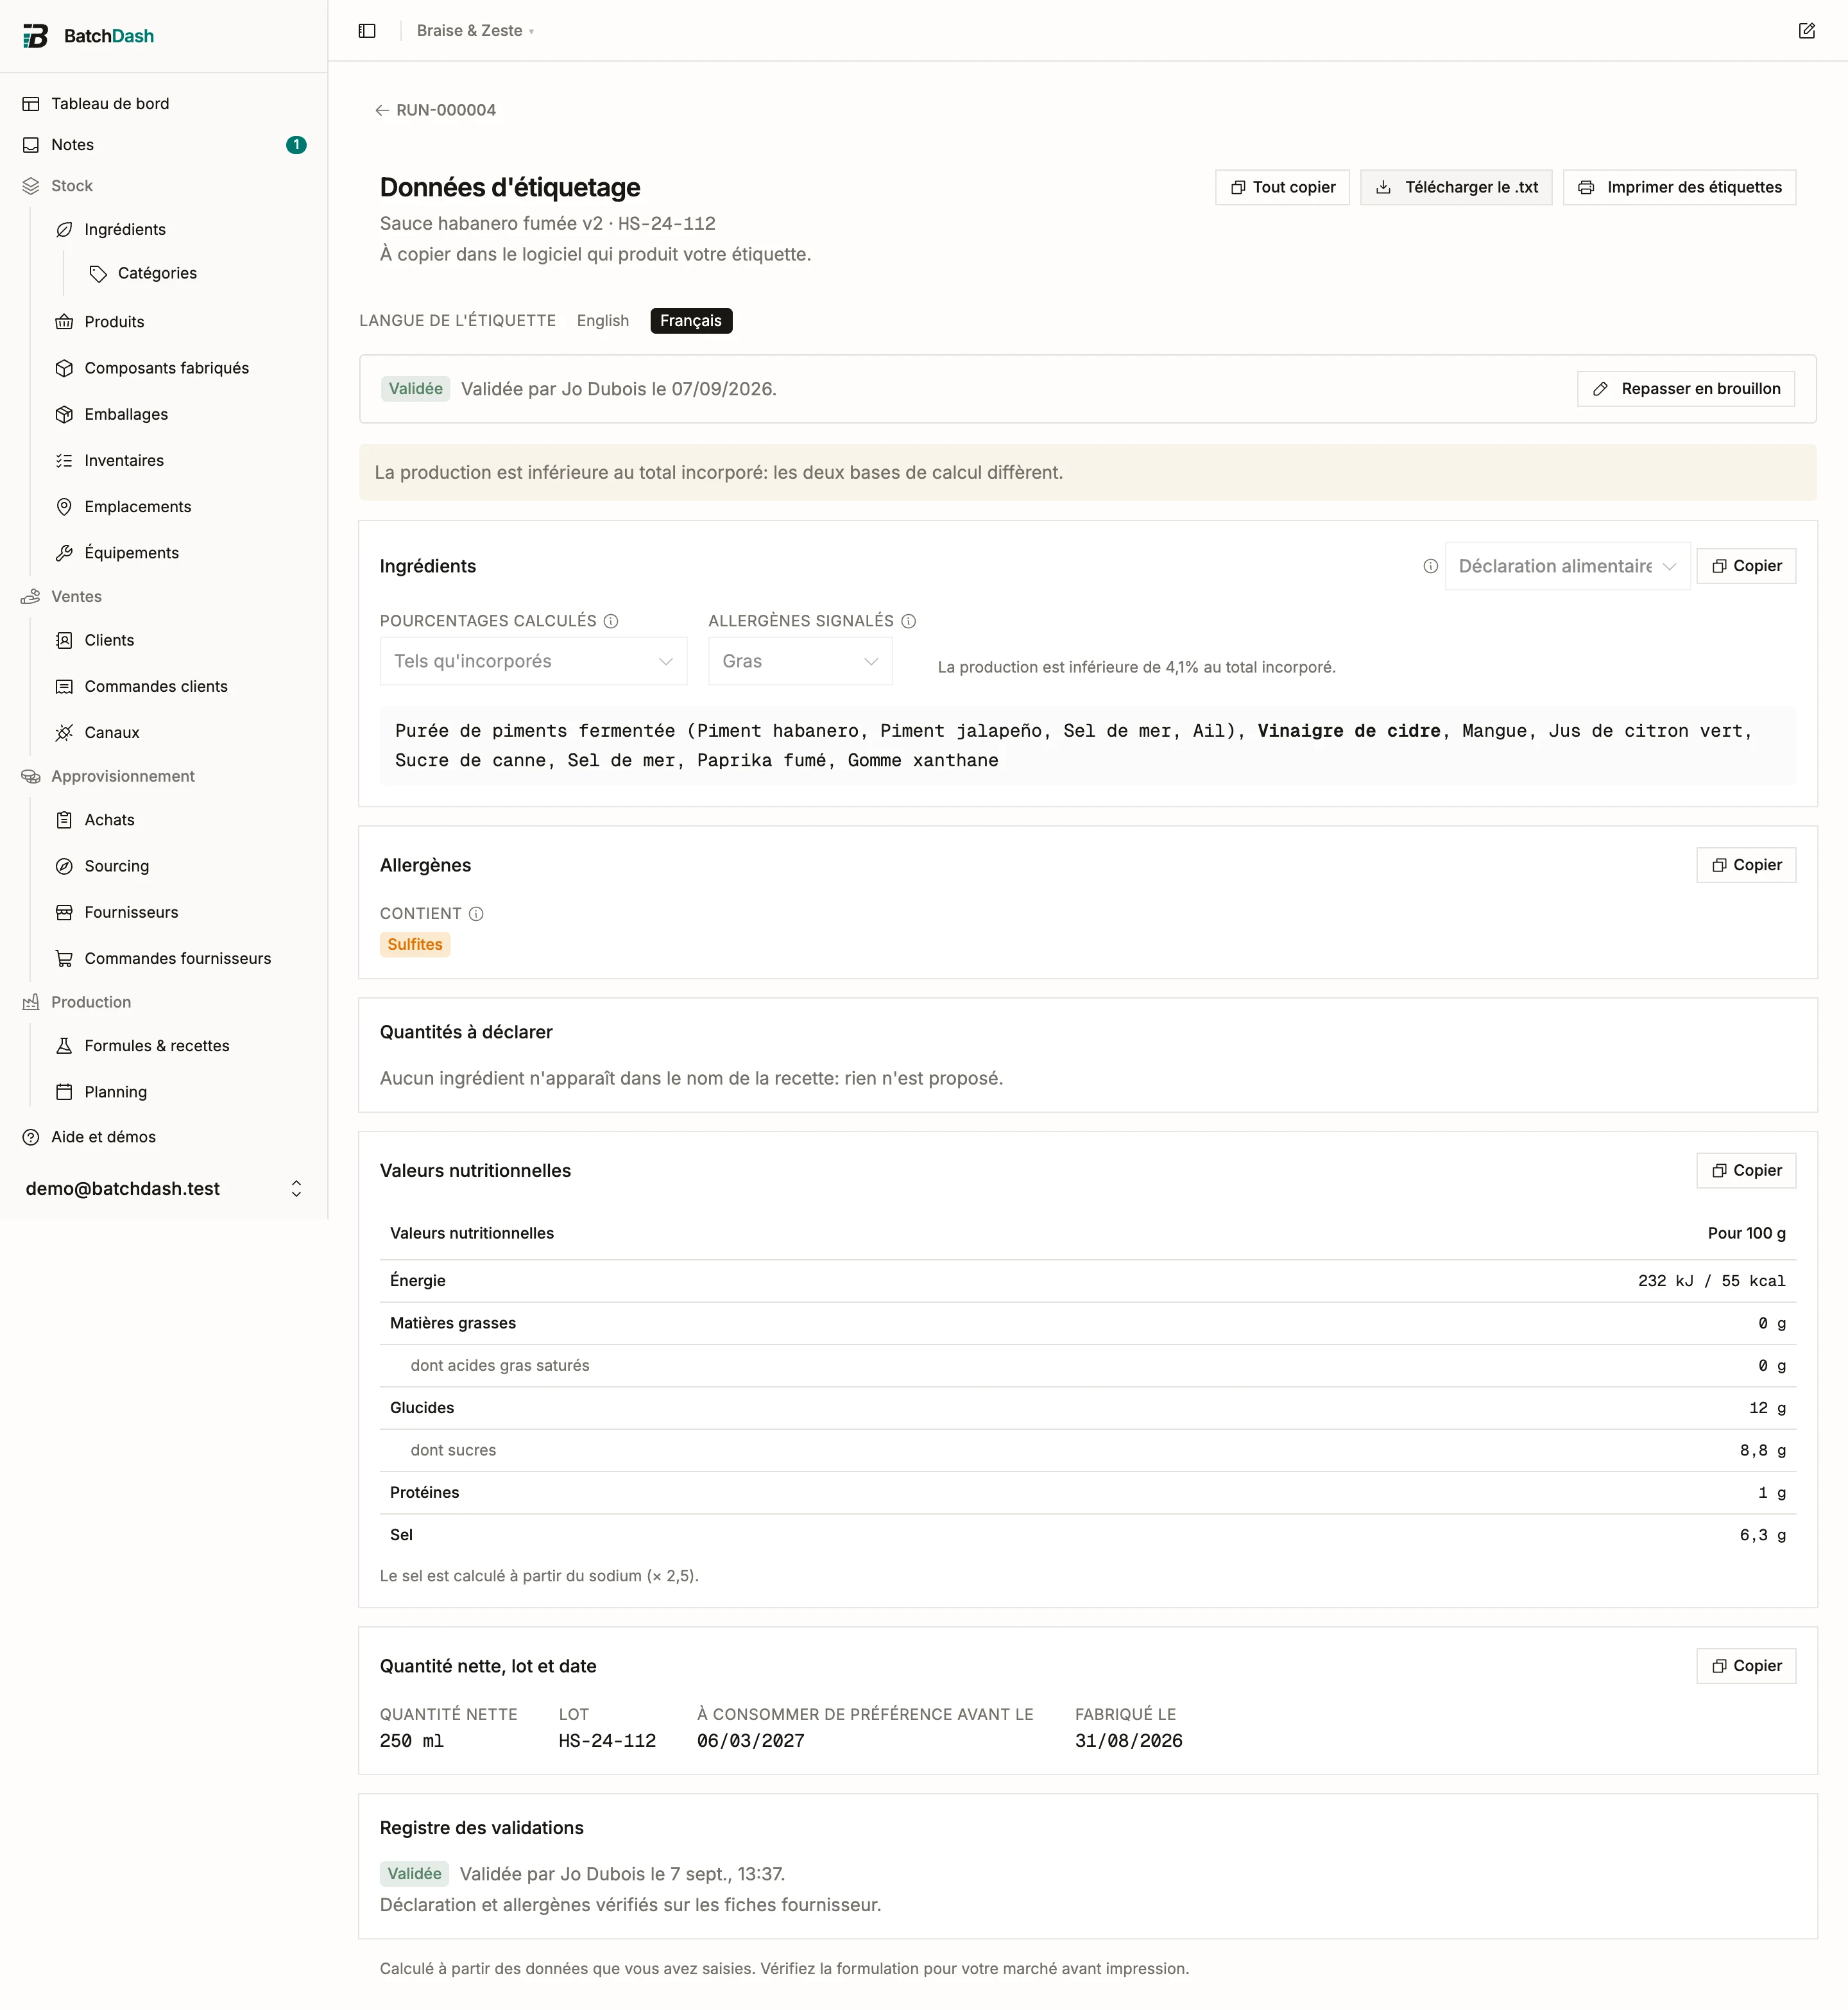The width and height of the screenshot is (1848, 2010).
Task: Click the compose note icon top right
Action: coord(1806,31)
